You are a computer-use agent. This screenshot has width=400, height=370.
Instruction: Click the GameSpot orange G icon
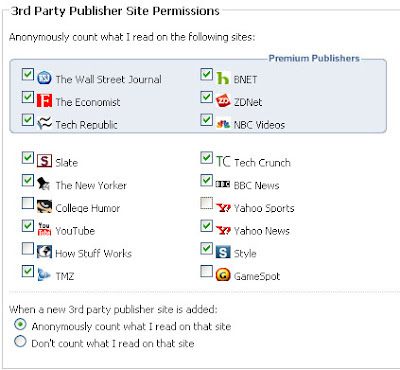pos(223,275)
